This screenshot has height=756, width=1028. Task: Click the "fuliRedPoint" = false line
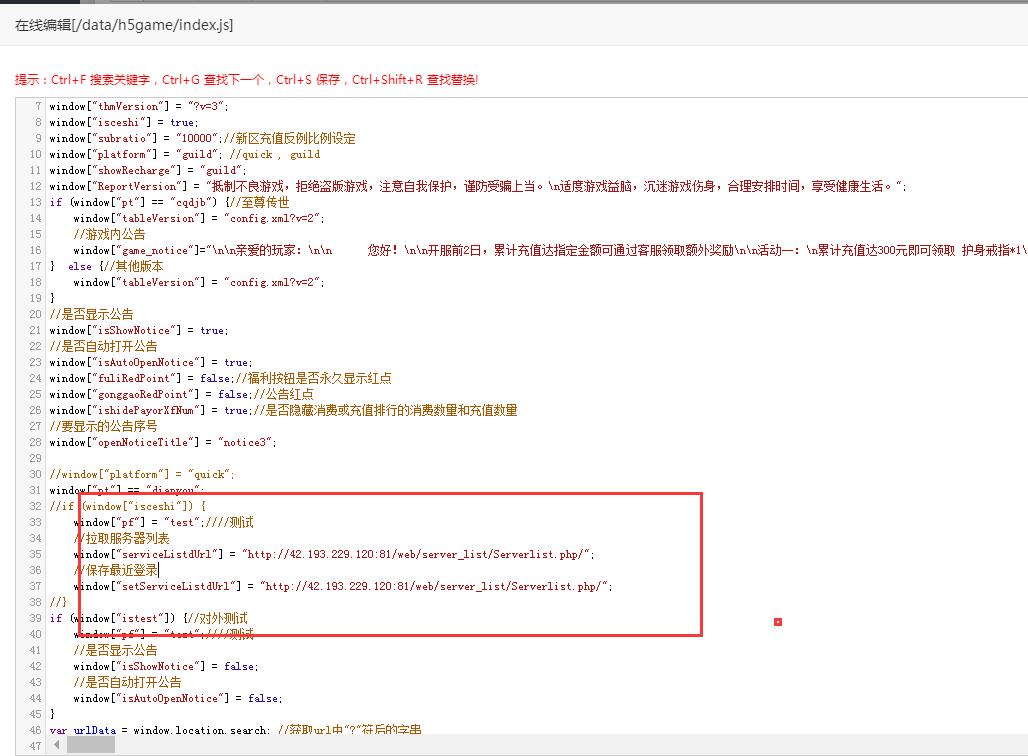click(220, 378)
